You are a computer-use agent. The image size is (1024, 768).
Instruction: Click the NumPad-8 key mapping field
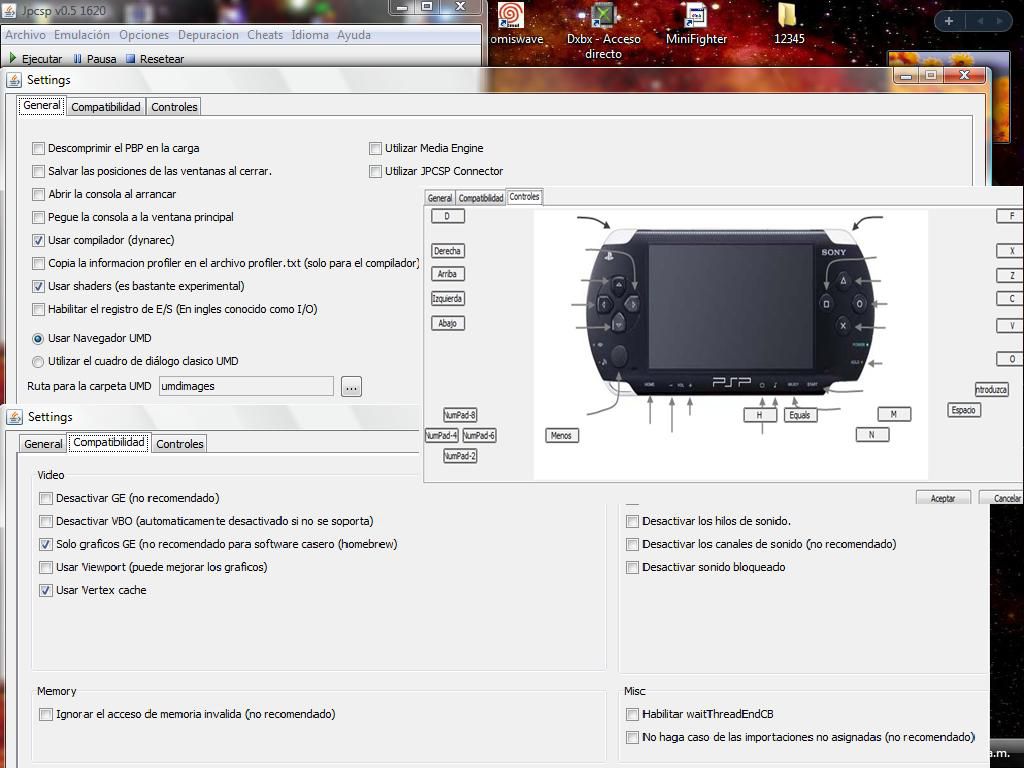pos(460,415)
